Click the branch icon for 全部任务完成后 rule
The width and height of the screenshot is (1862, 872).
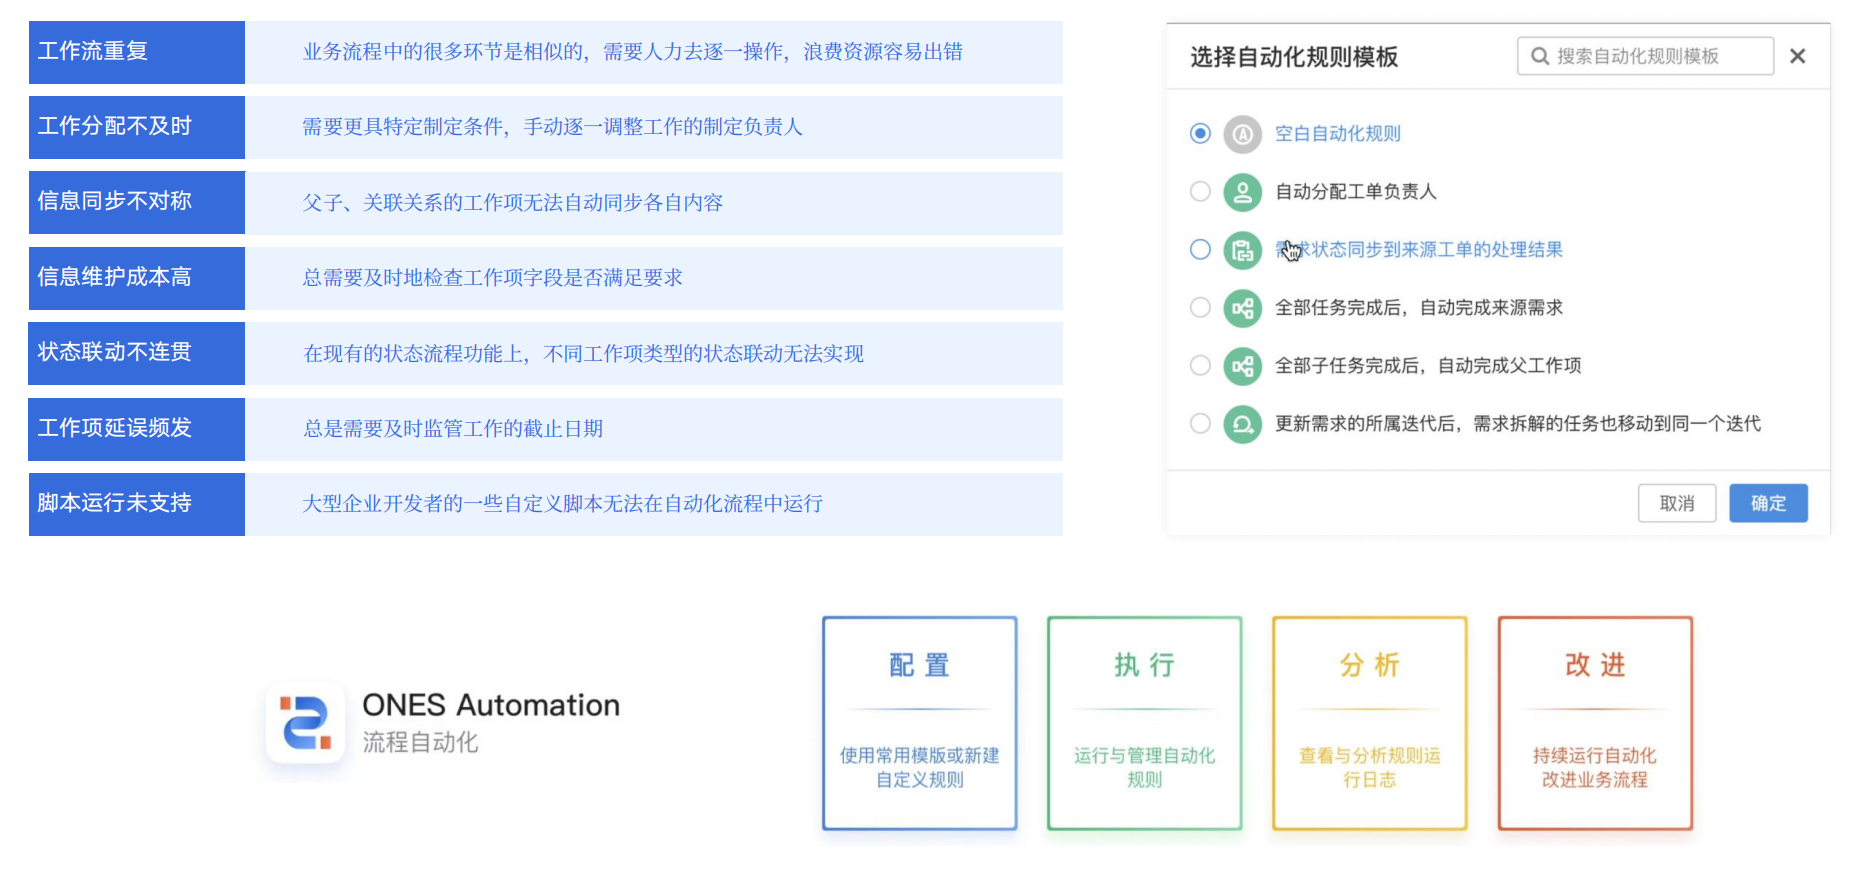(1242, 308)
